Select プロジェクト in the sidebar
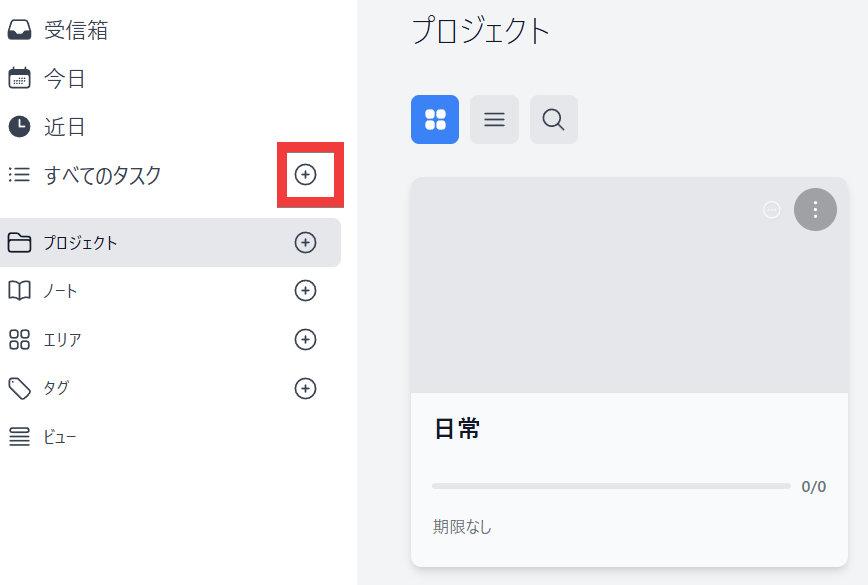The image size is (868, 585). 80,243
